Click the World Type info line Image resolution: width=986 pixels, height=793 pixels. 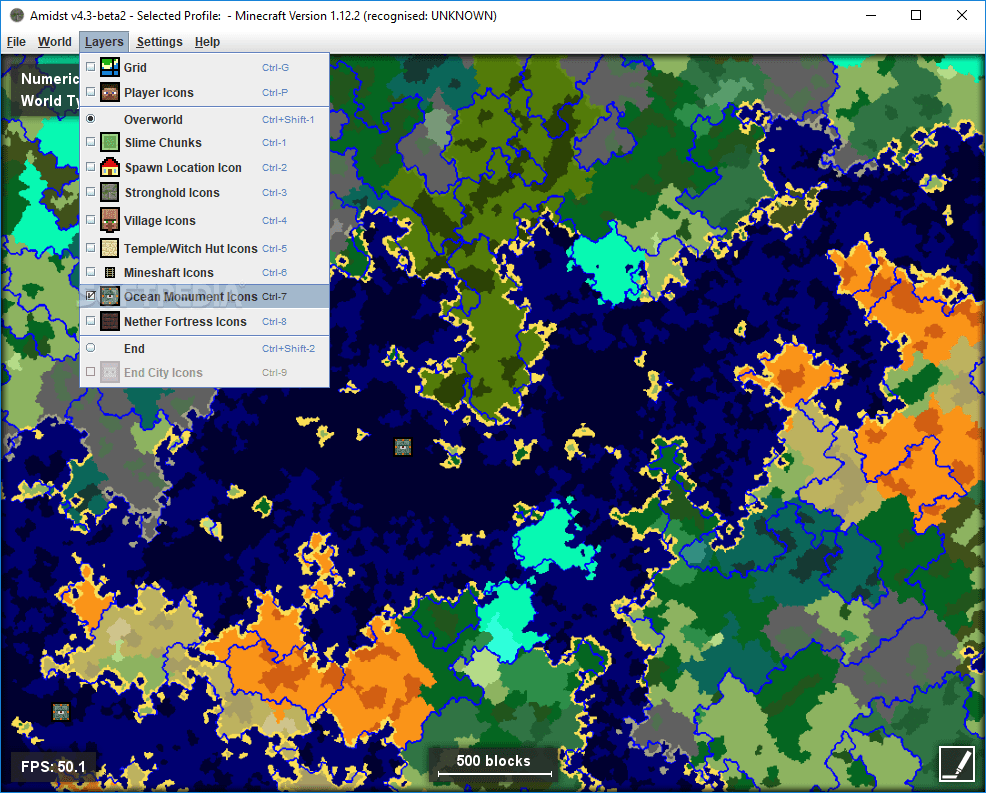(50, 101)
